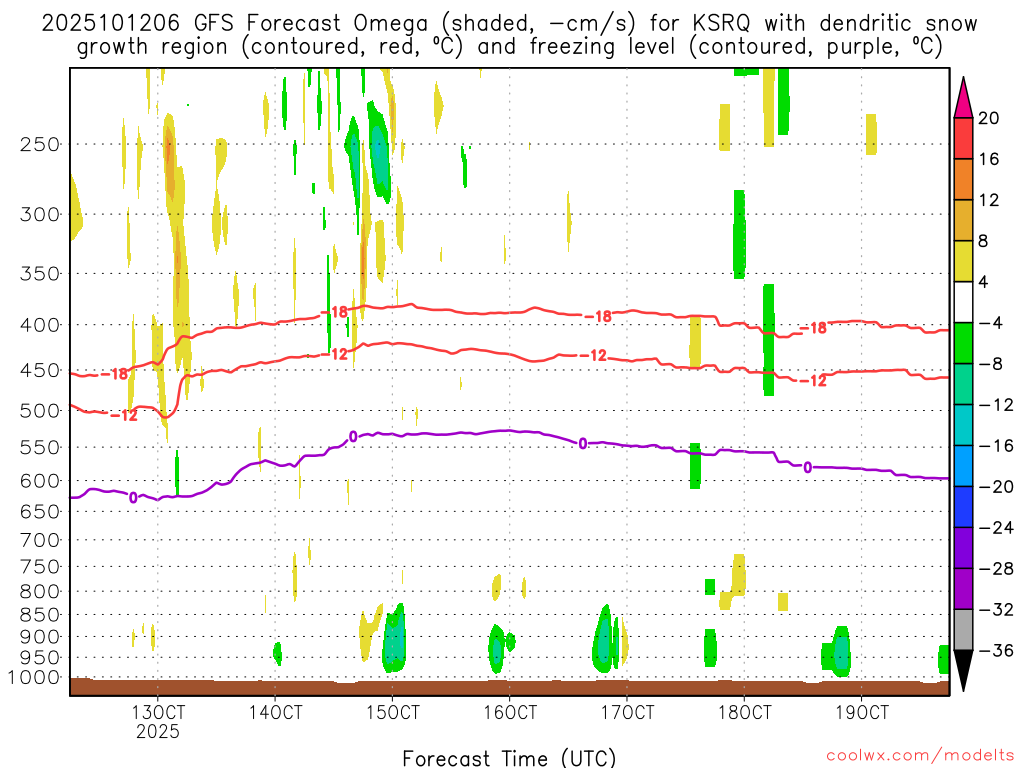
Task: Click the 170CT time axis label
Action: click(x=627, y=712)
